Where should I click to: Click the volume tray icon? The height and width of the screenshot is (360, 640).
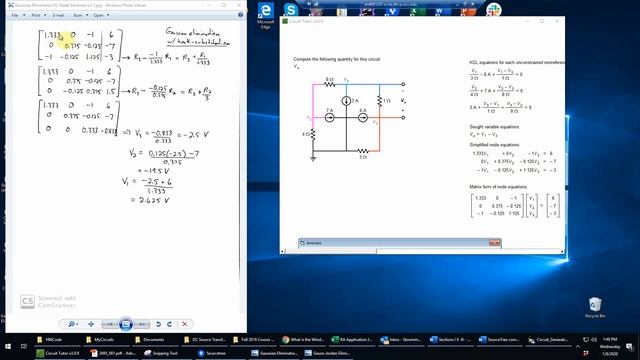[594, 340]
